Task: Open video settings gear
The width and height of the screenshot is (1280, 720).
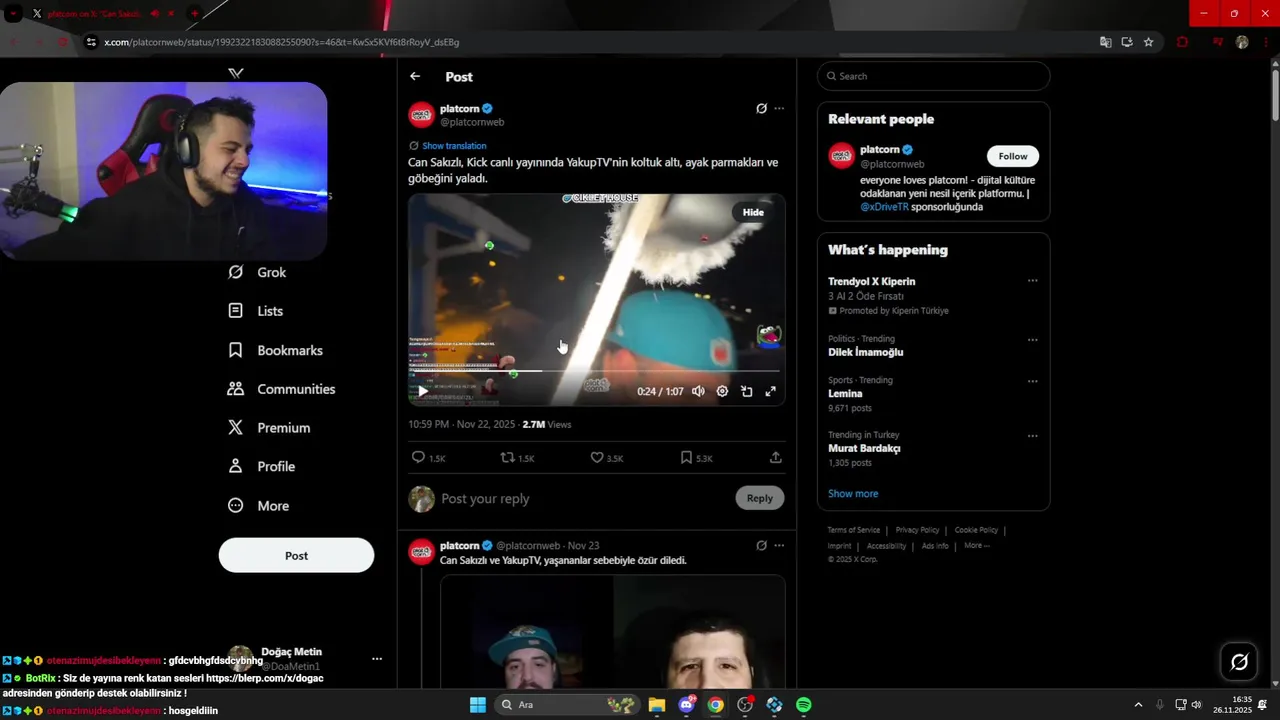Action: point(722,391)
